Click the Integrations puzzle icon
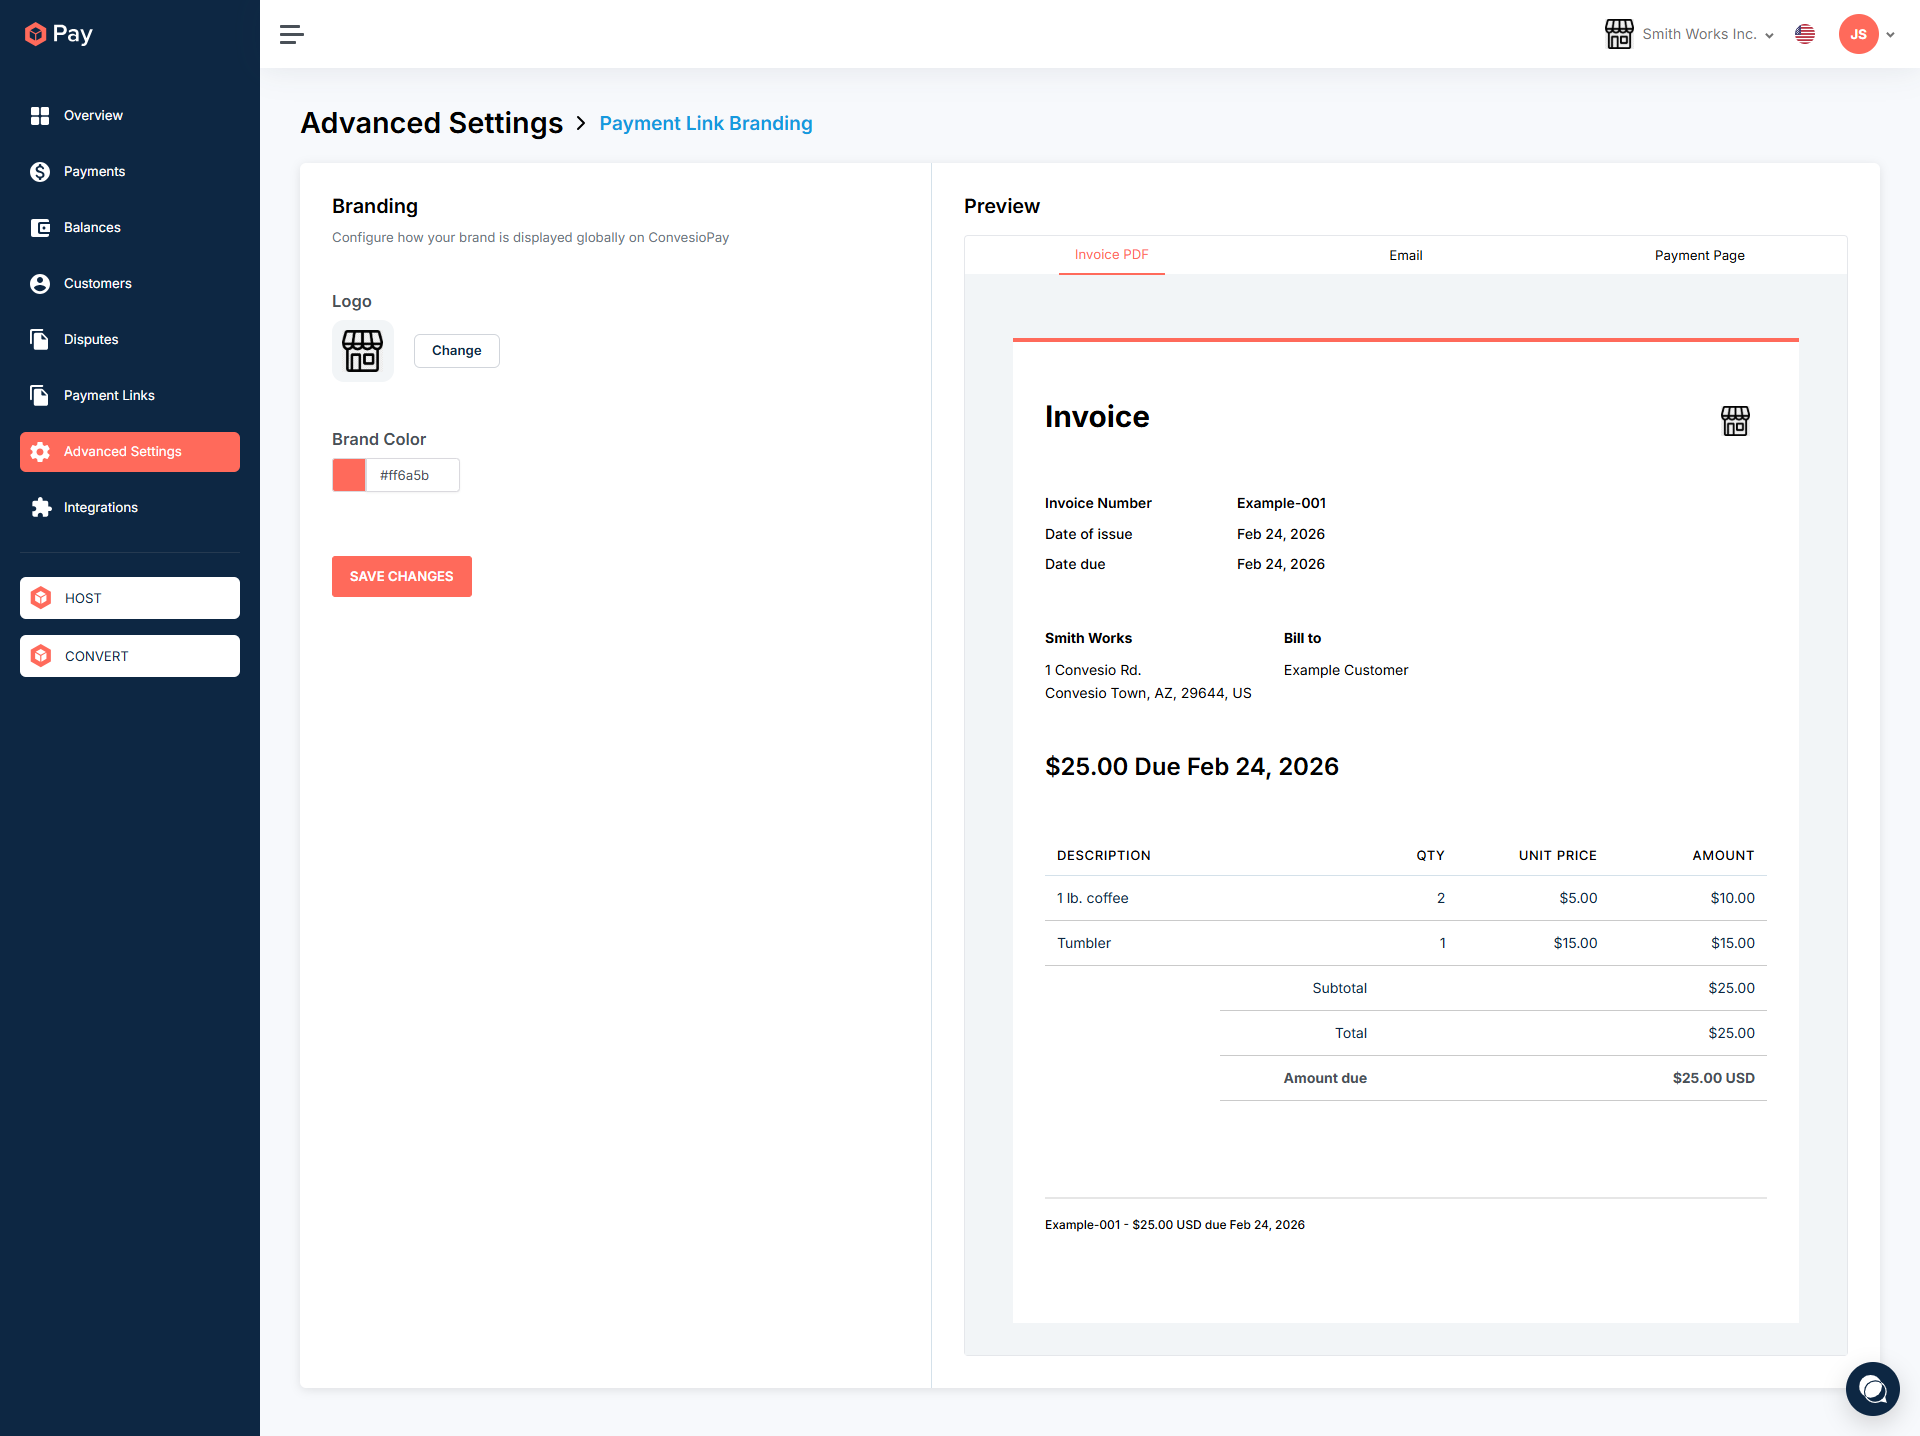 coord(40,508)
